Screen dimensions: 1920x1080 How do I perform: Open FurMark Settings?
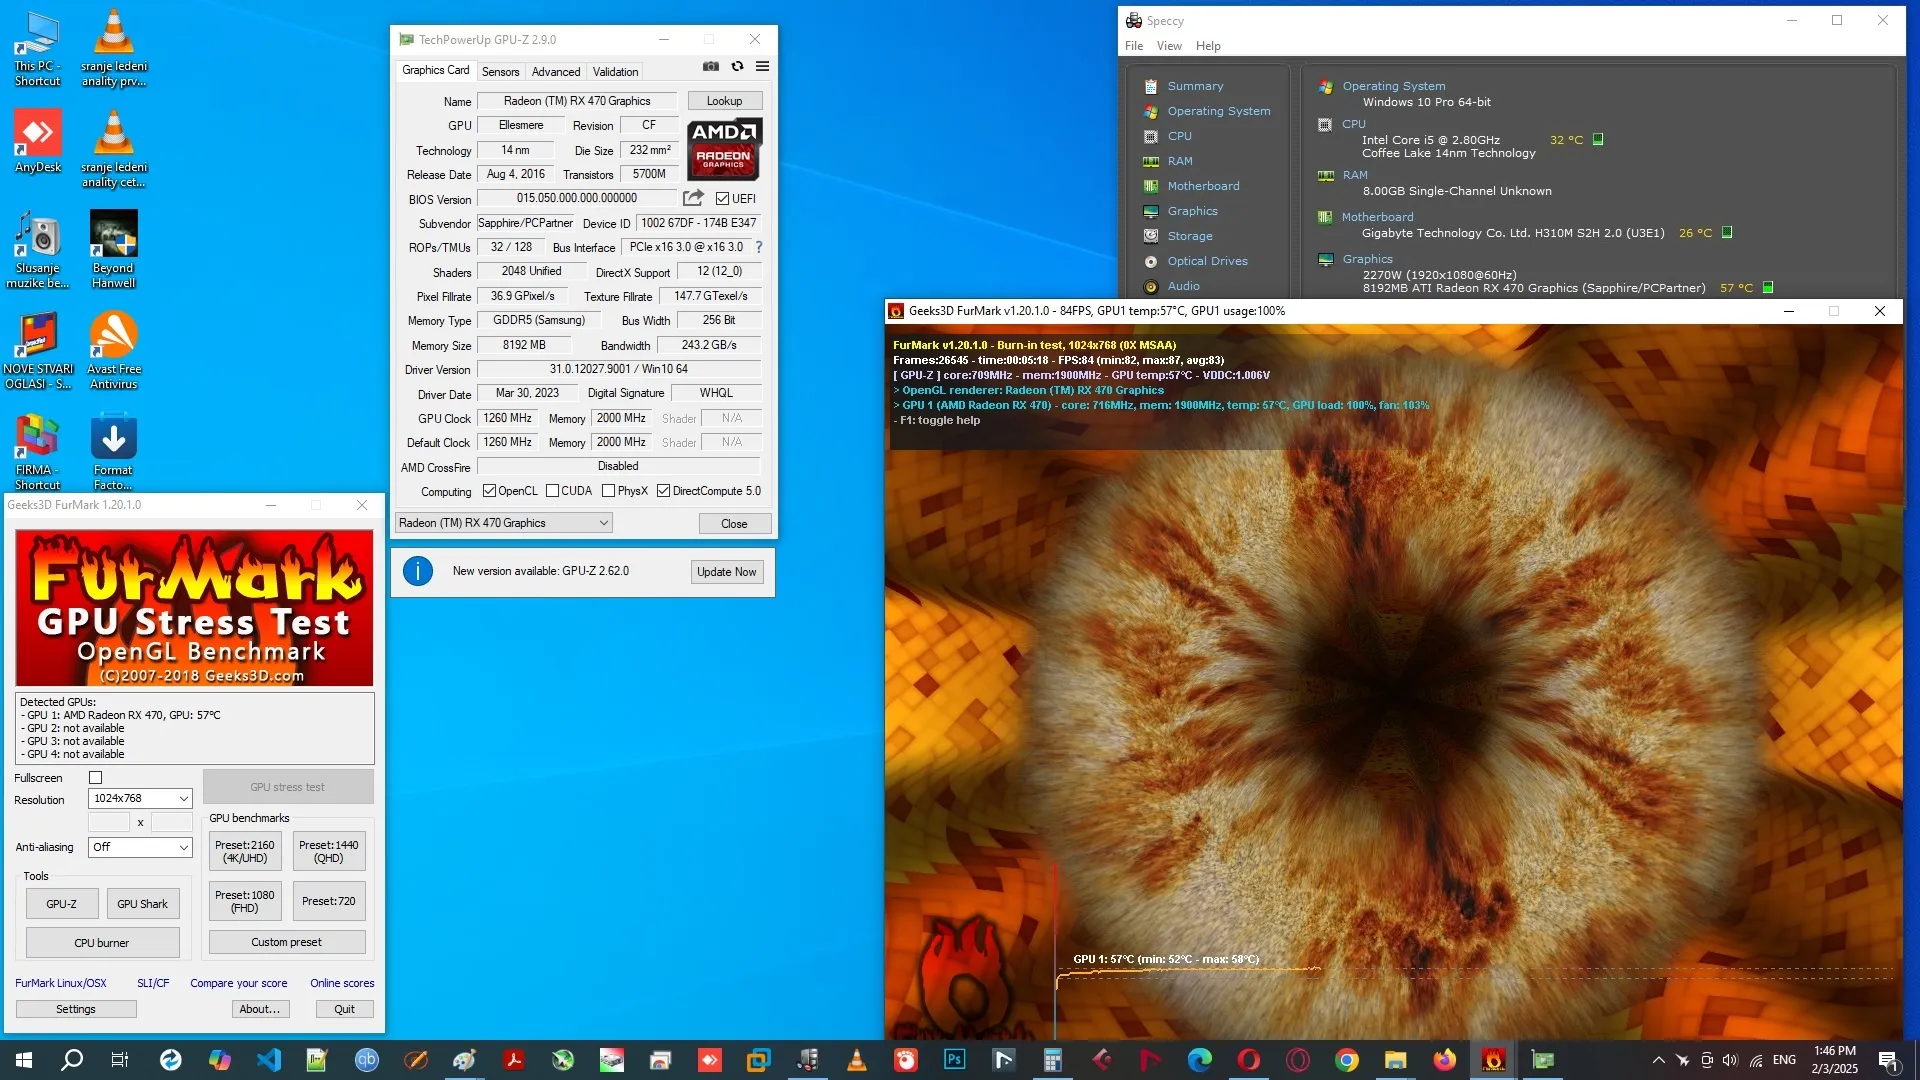(x=76, y=1010)
